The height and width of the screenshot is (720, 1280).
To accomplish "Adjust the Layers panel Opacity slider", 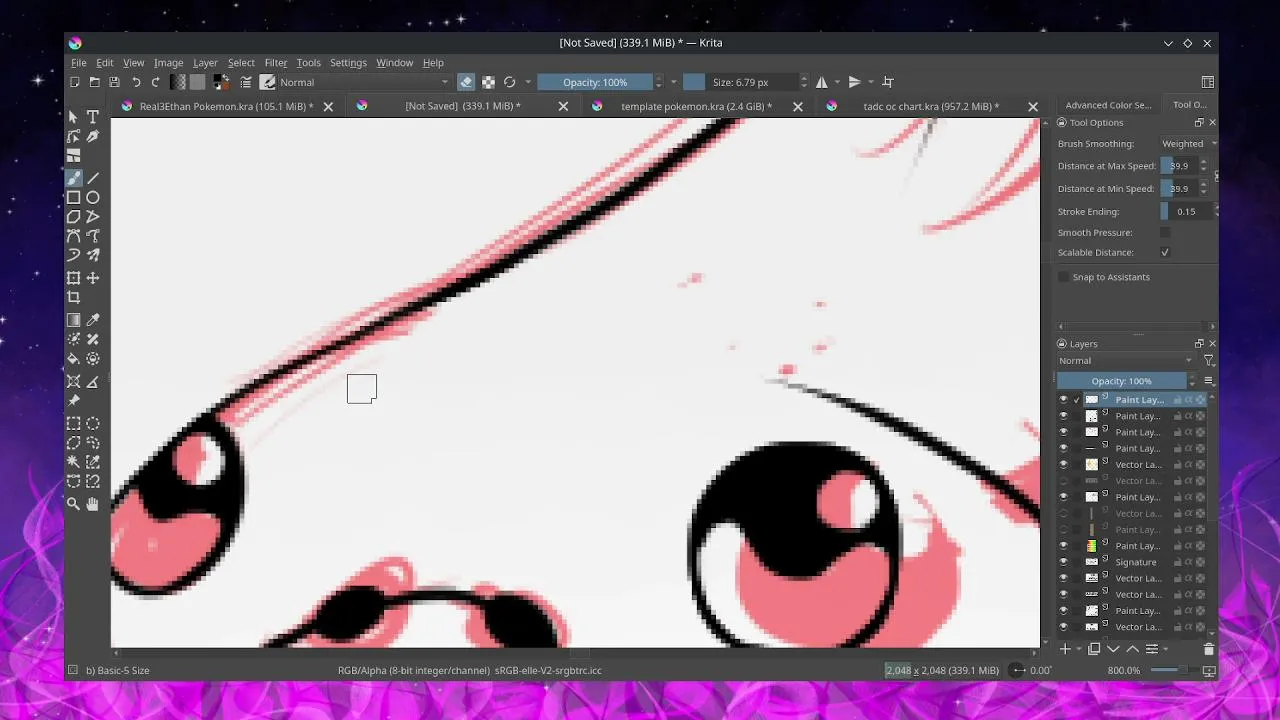I will point(1121,381).
